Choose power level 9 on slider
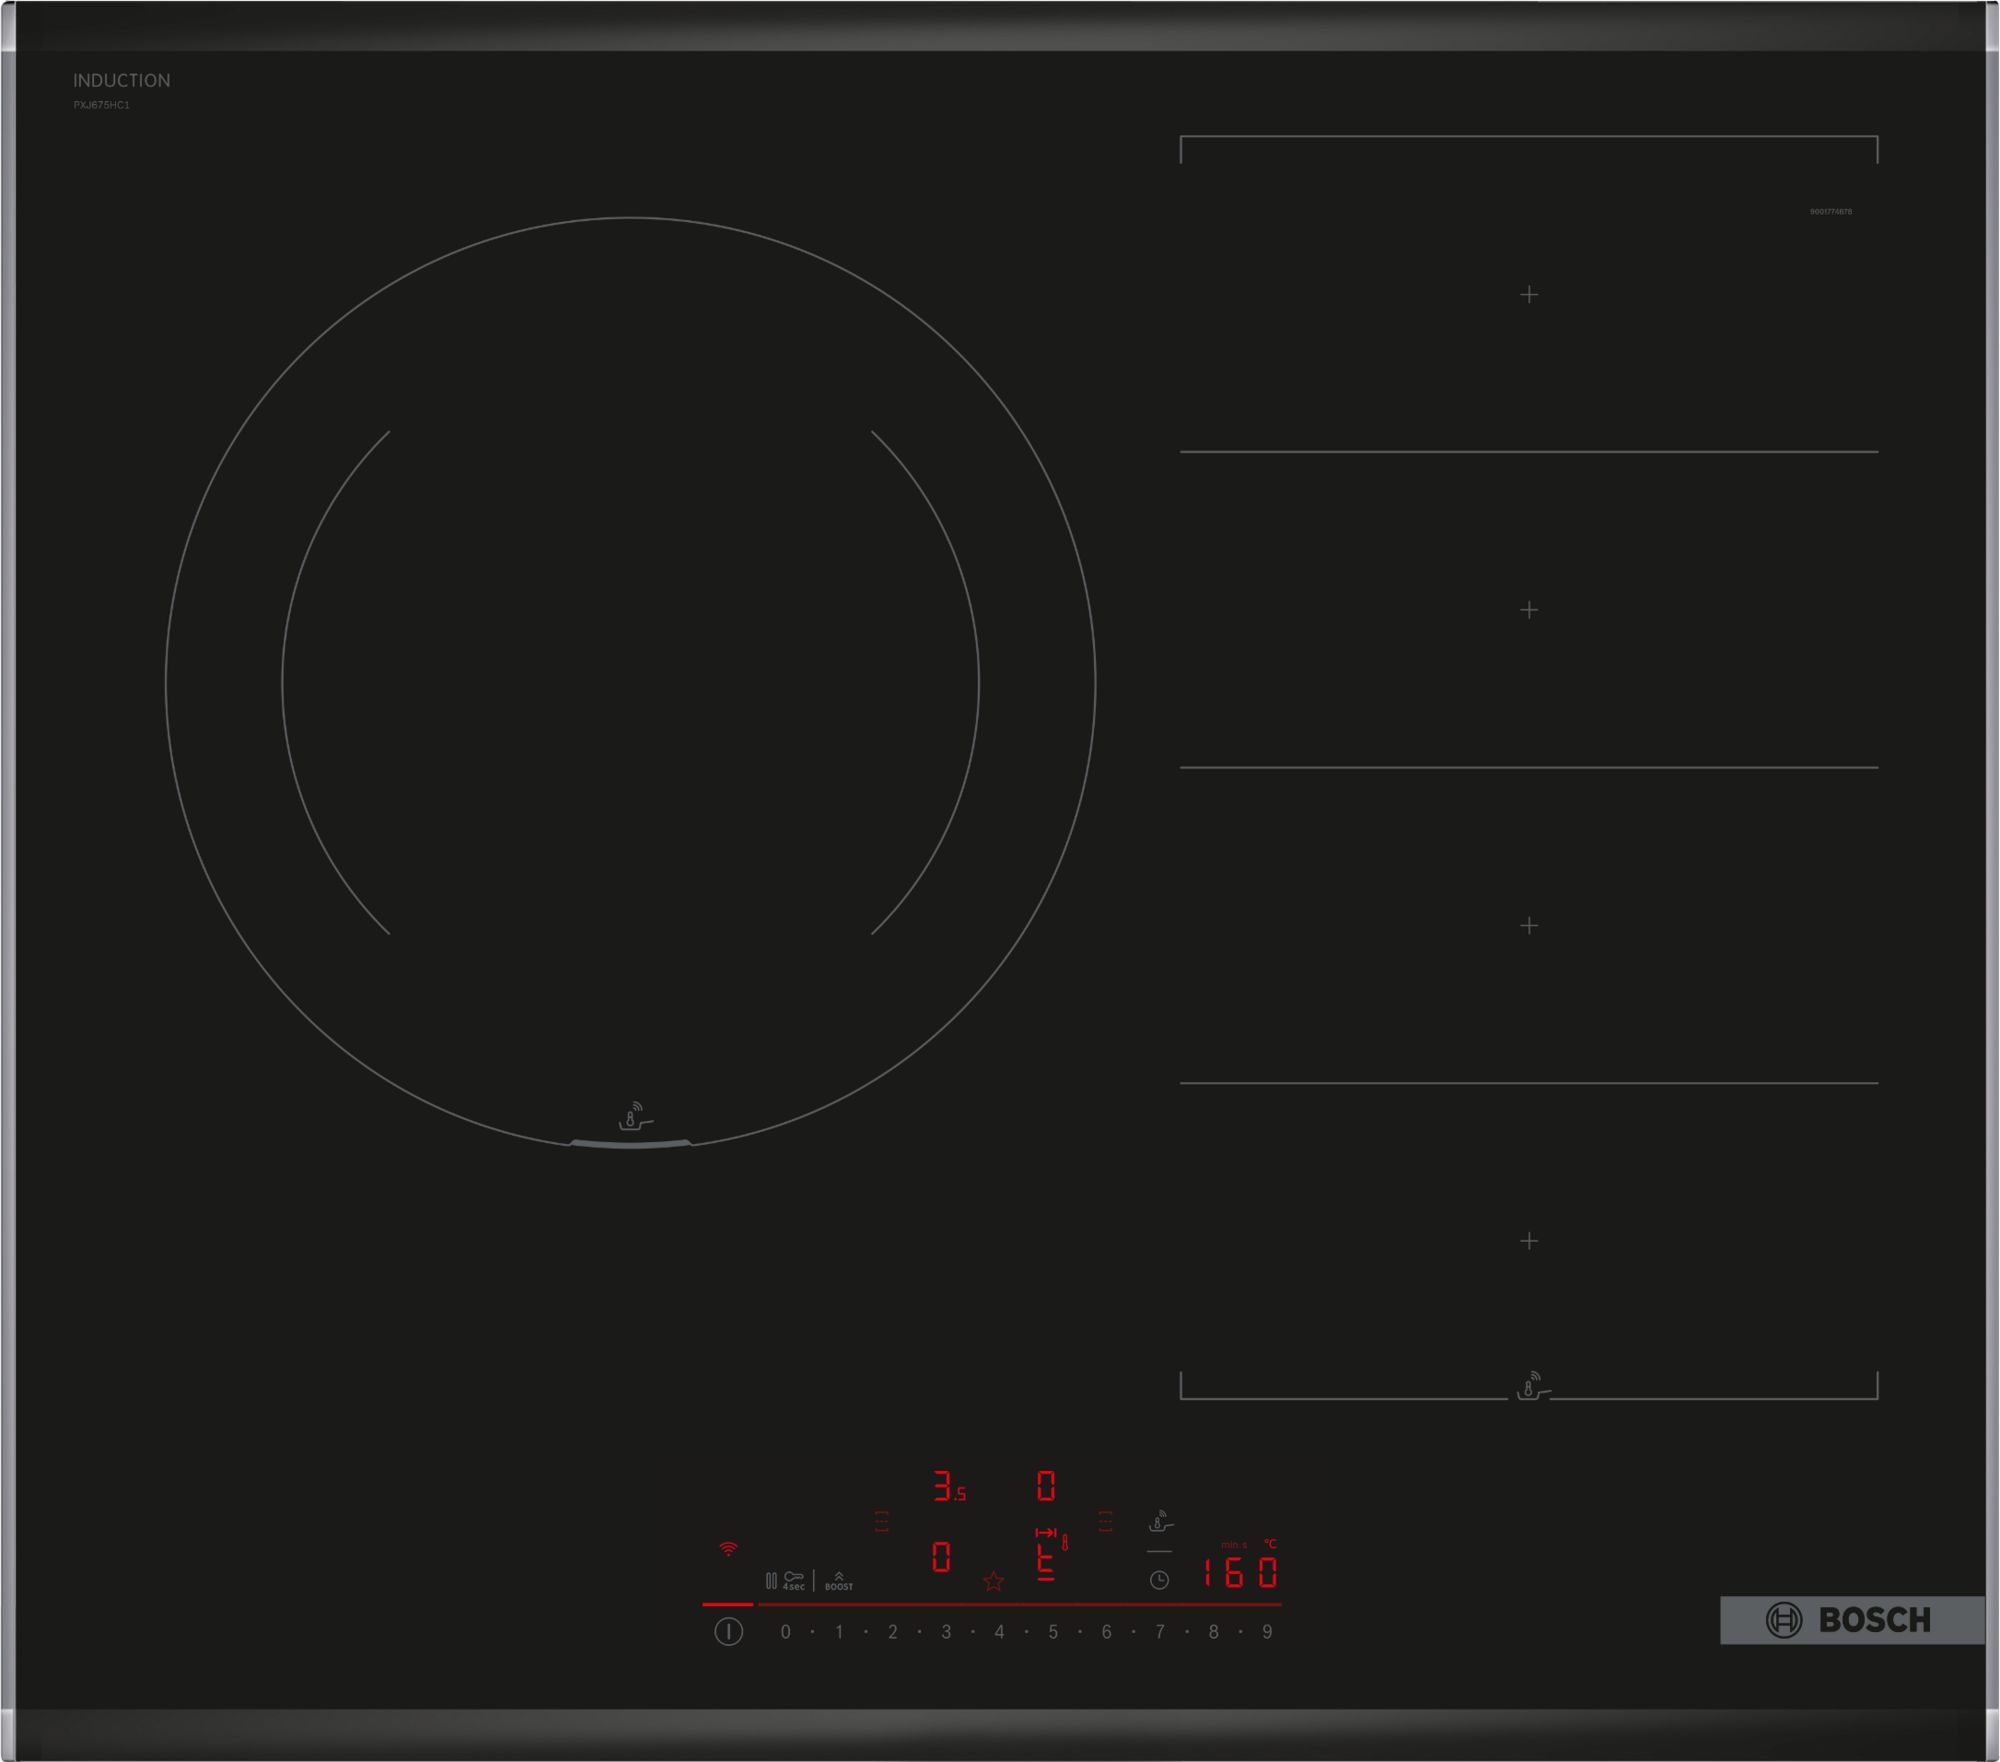2000x1762 pixels. [1267, 1632]
